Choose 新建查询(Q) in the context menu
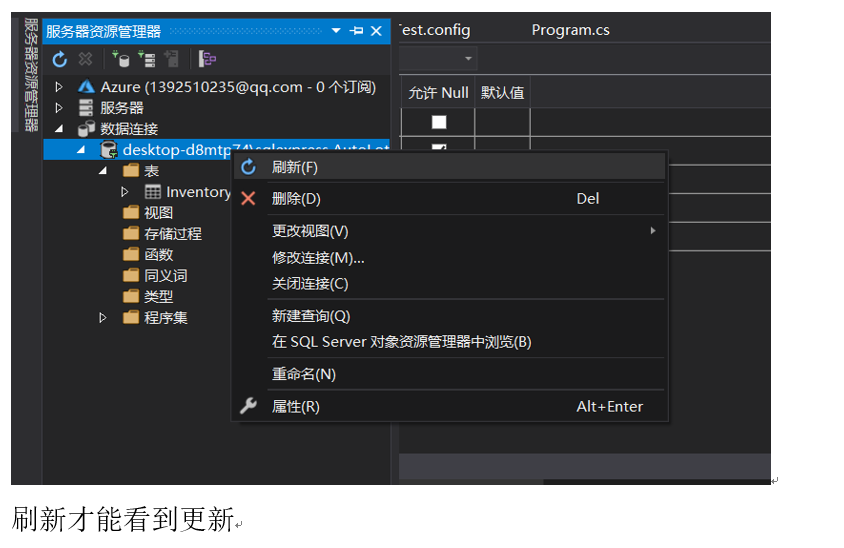 click(x=450, y=315)
